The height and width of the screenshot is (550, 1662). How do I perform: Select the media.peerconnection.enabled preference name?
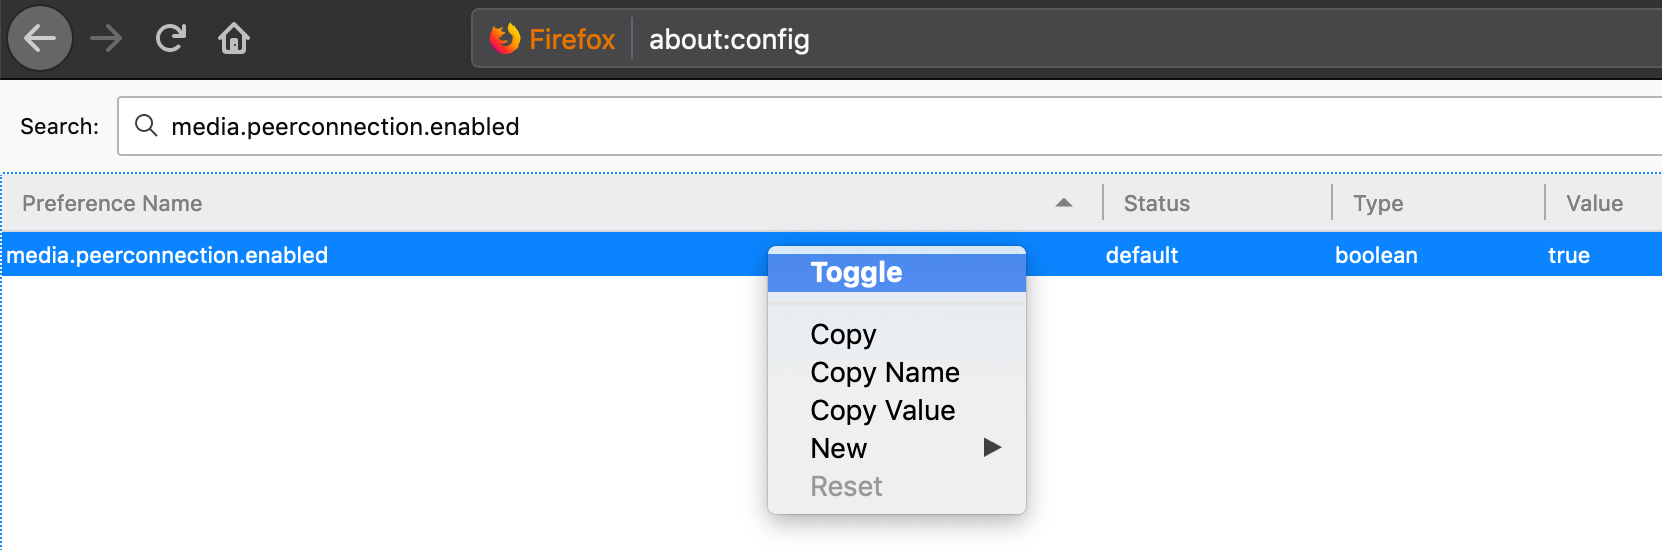point(167,255)
